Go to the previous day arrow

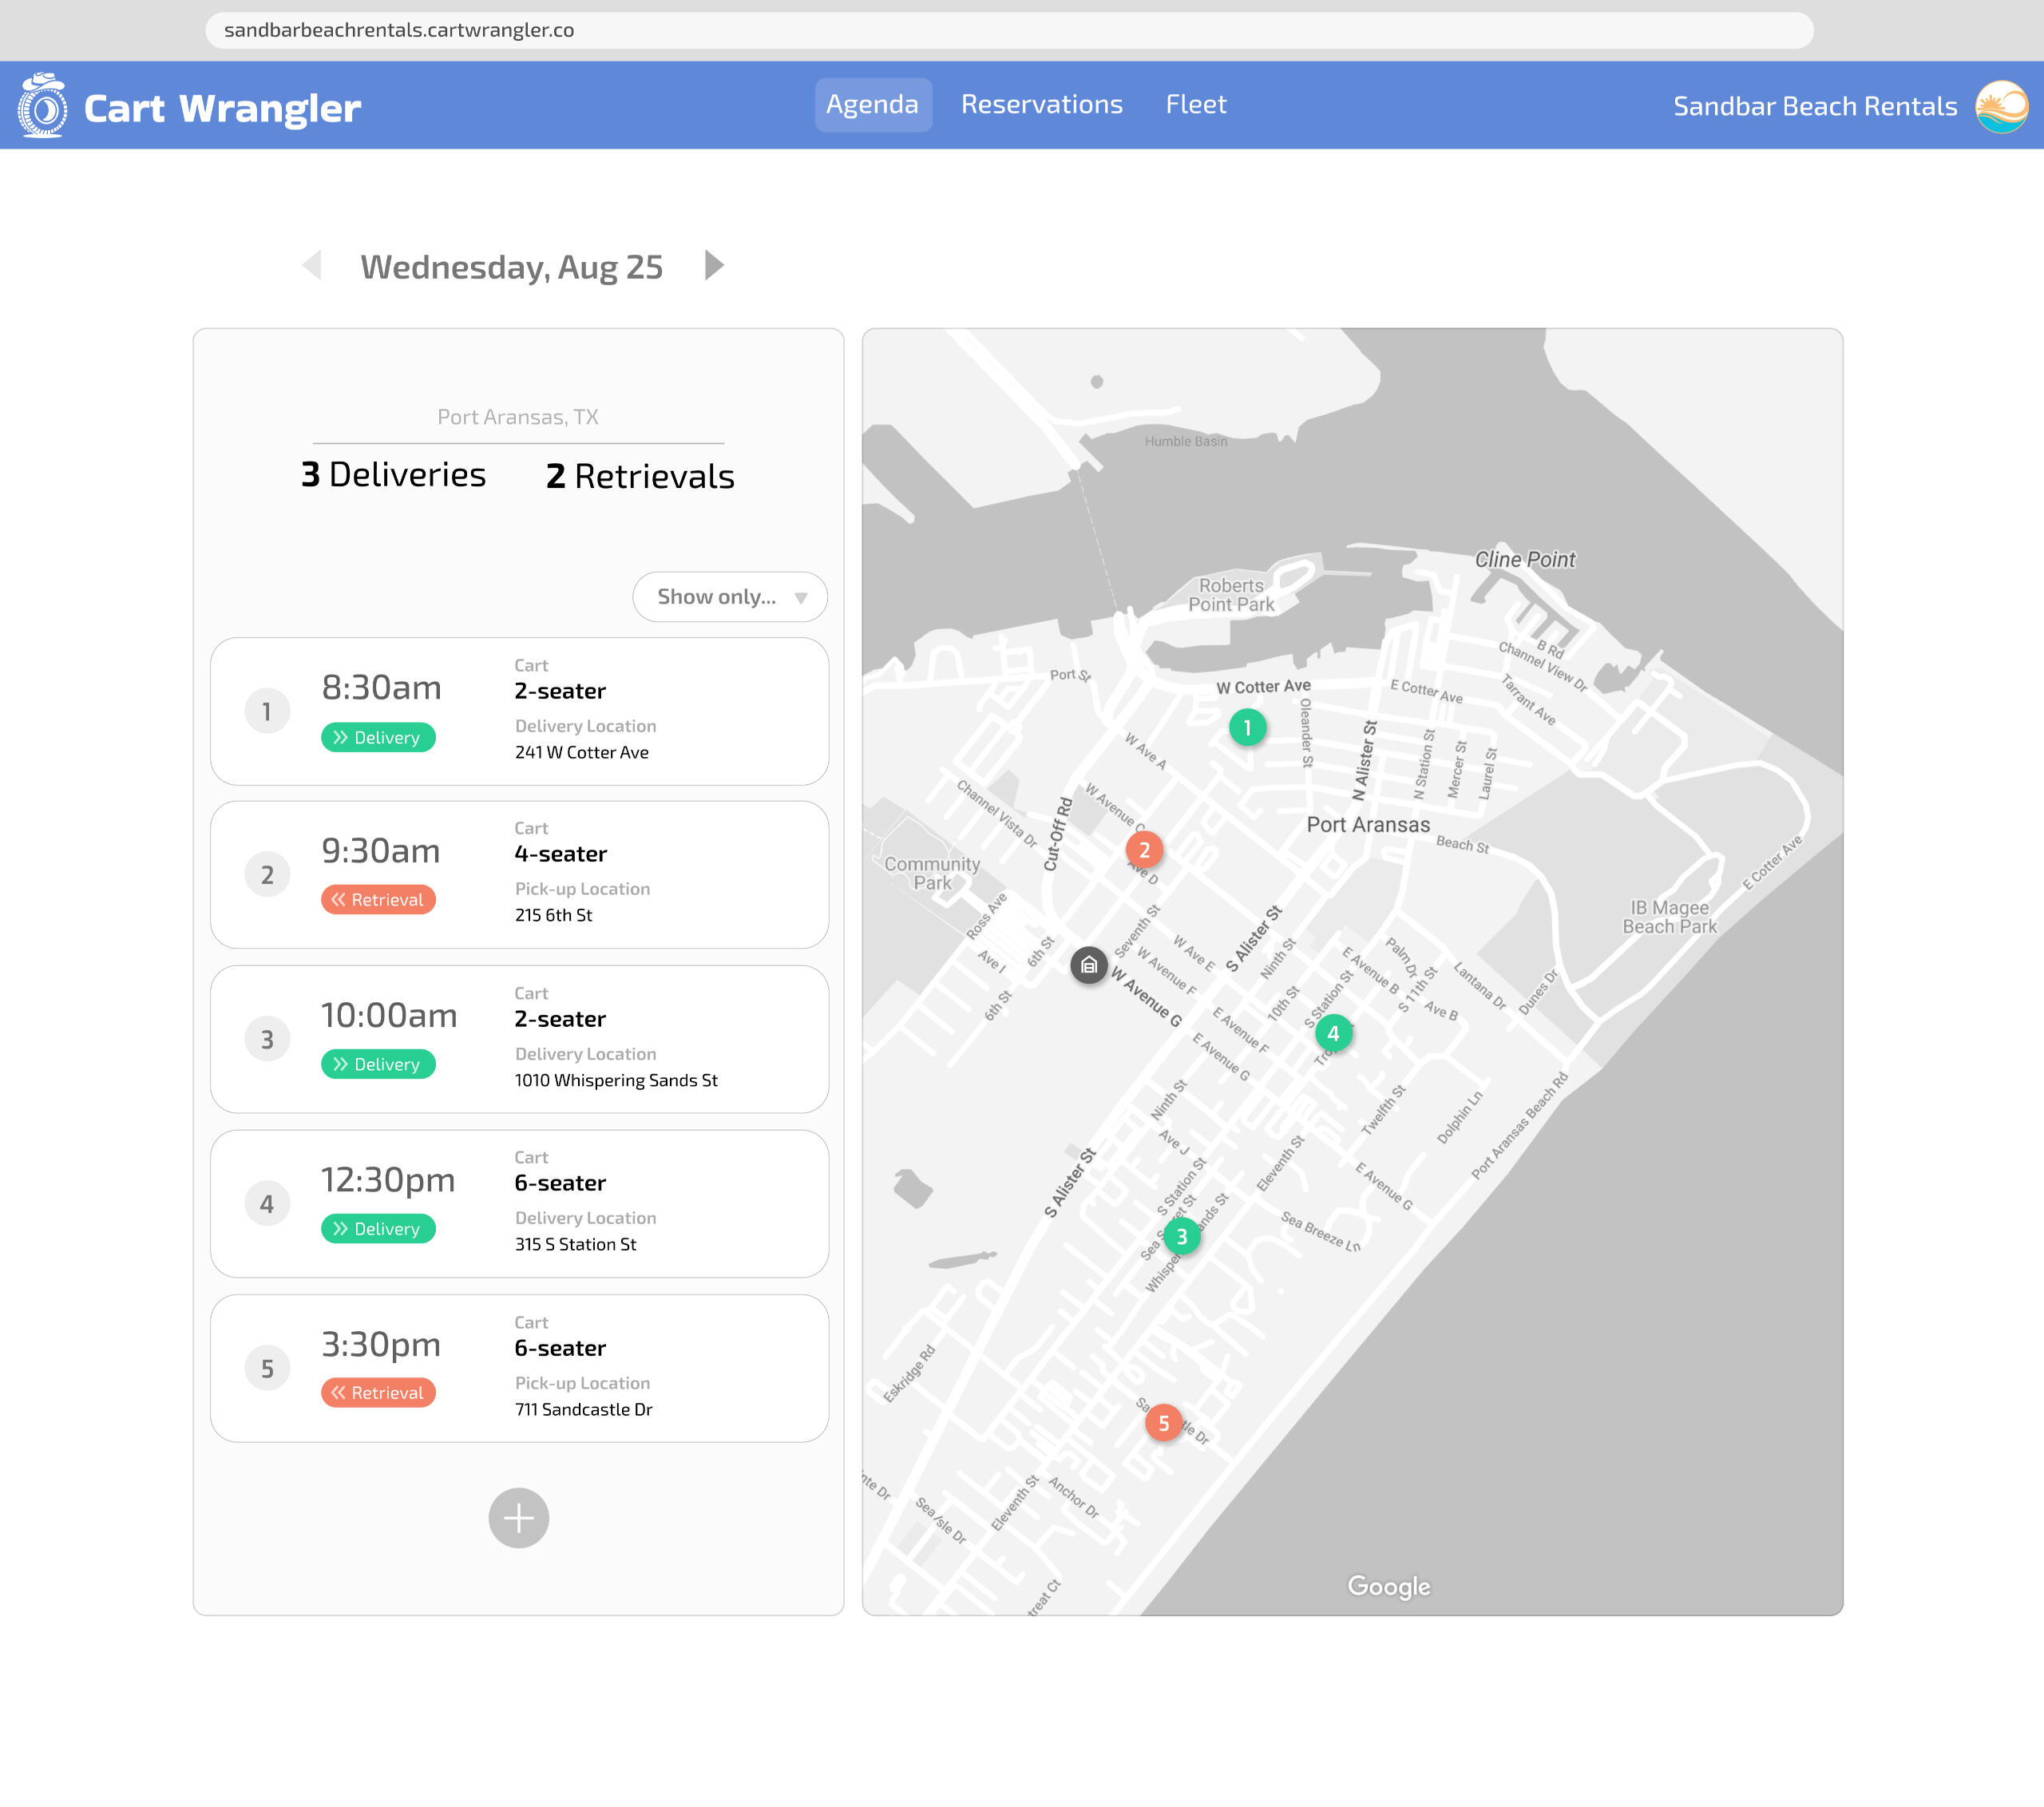(x=312, y=266)
